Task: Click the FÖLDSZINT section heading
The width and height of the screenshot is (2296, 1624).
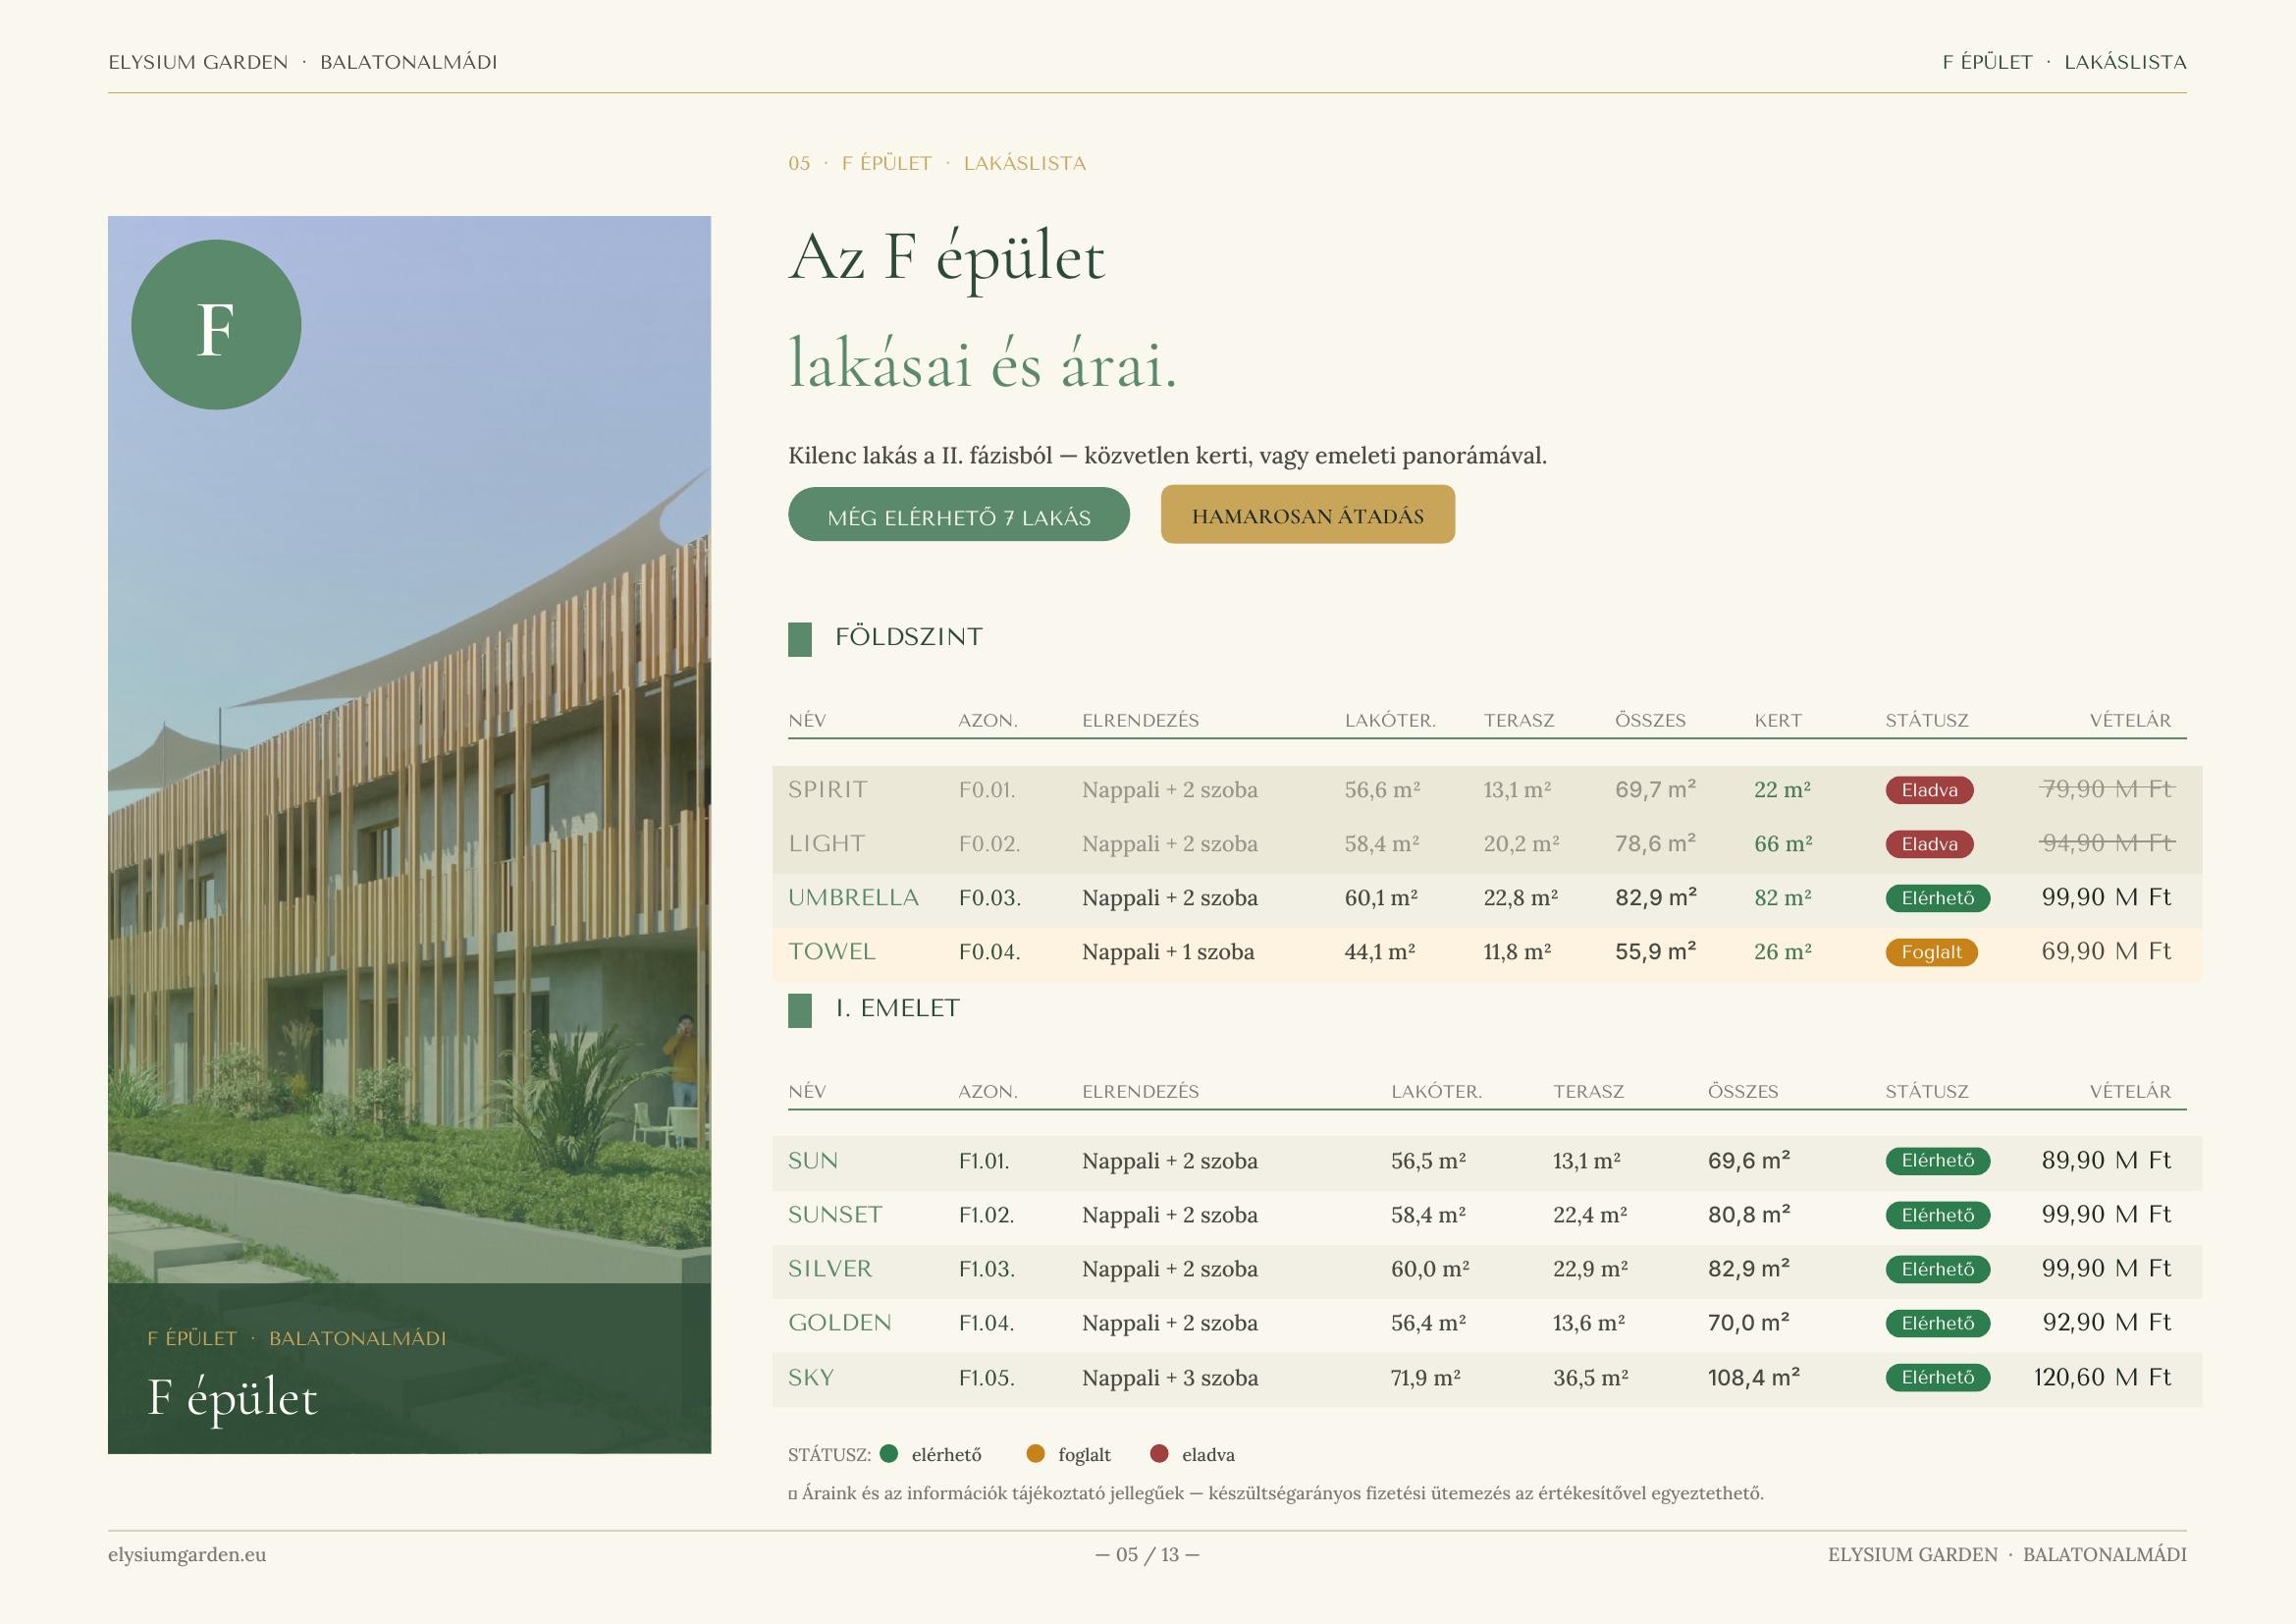Action: pyautogui.click(x=908, y=637)
